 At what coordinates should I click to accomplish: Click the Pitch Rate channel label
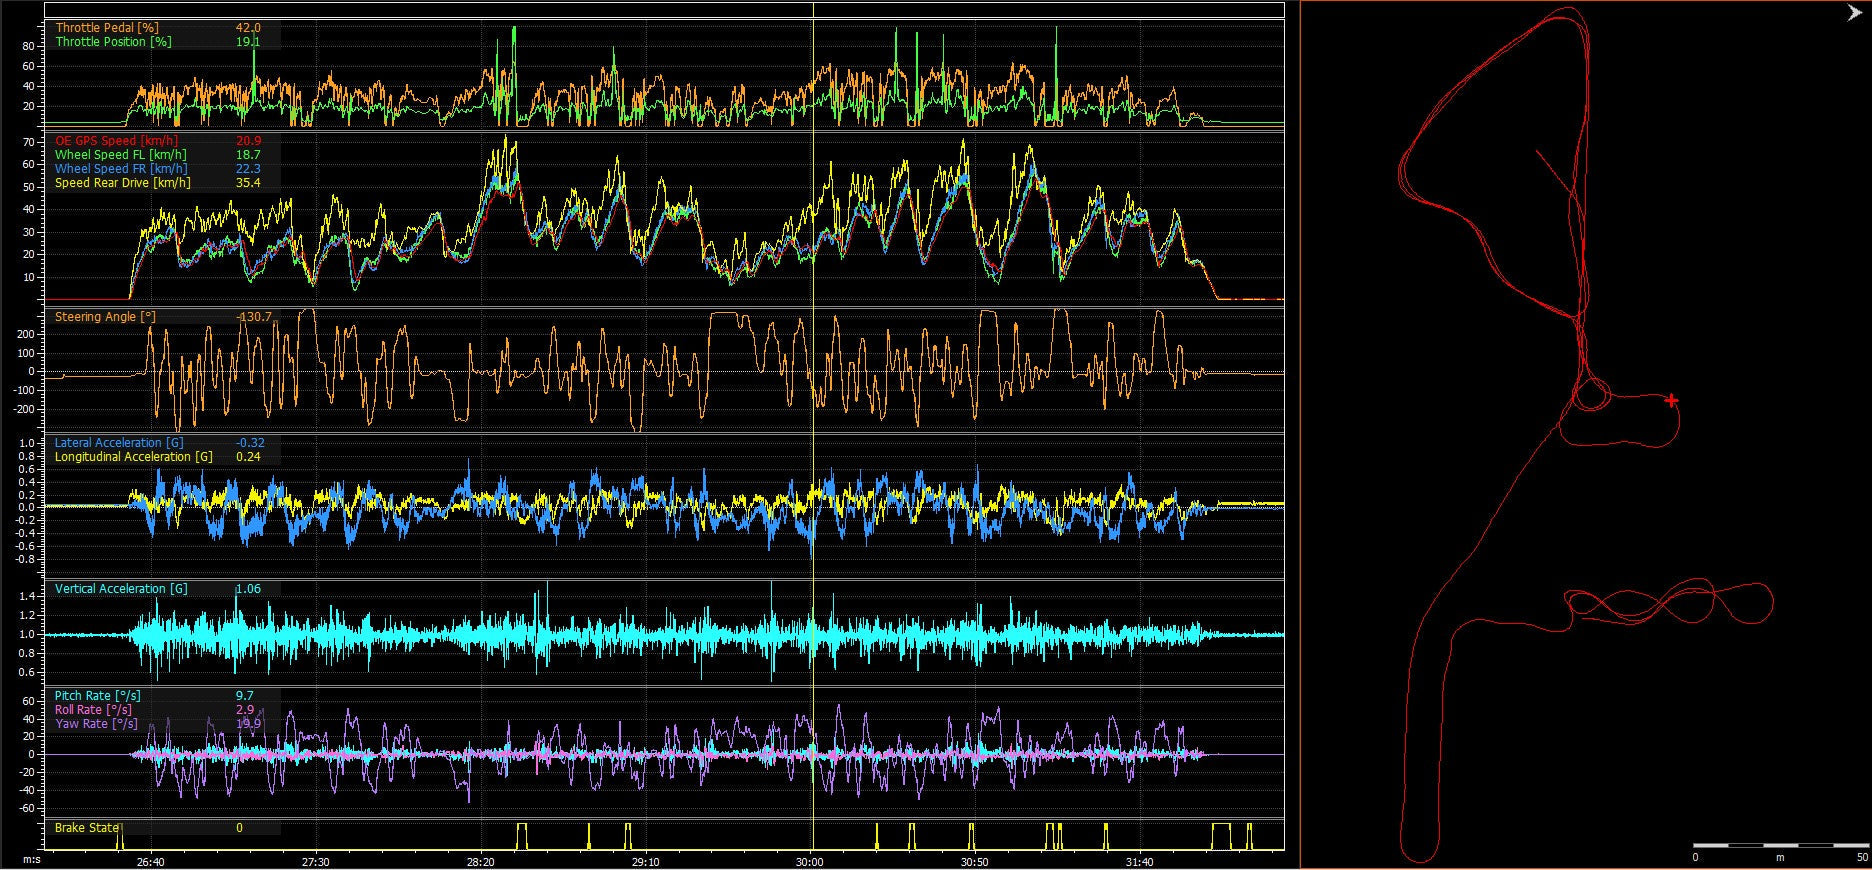[x=97, y=696]
